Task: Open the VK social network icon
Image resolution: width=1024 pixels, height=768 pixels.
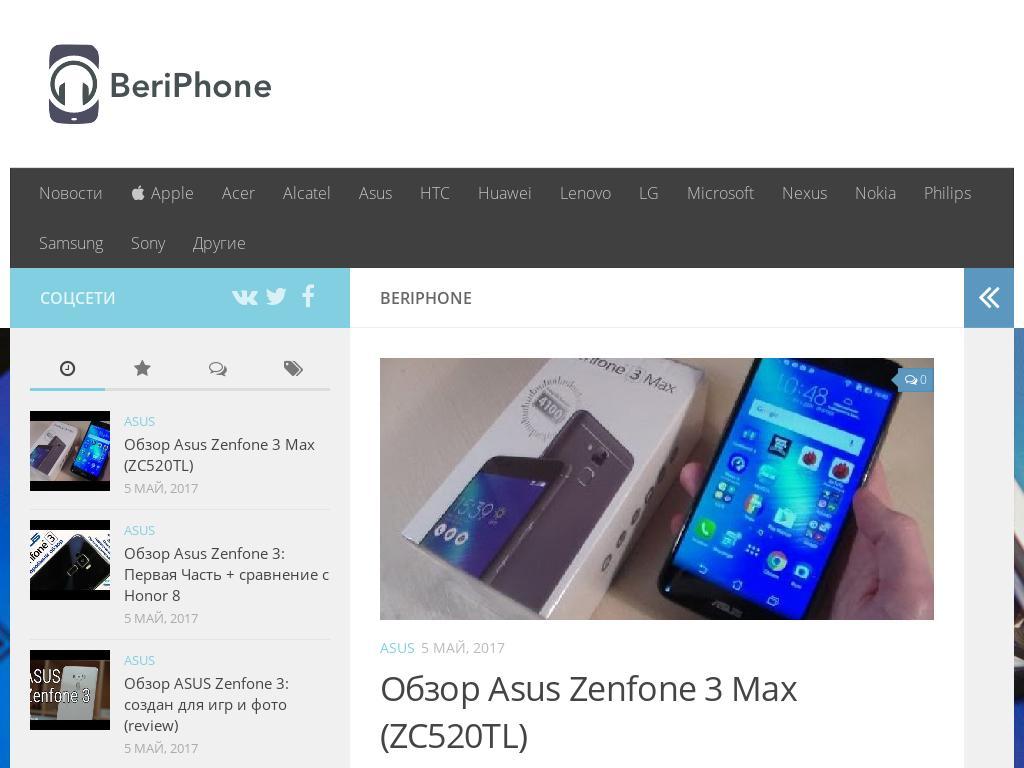Action: [245, 297]
